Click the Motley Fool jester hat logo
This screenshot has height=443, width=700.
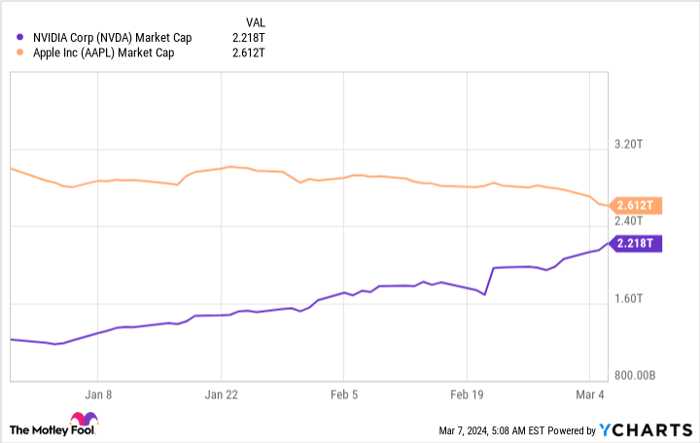click(81, 422)
